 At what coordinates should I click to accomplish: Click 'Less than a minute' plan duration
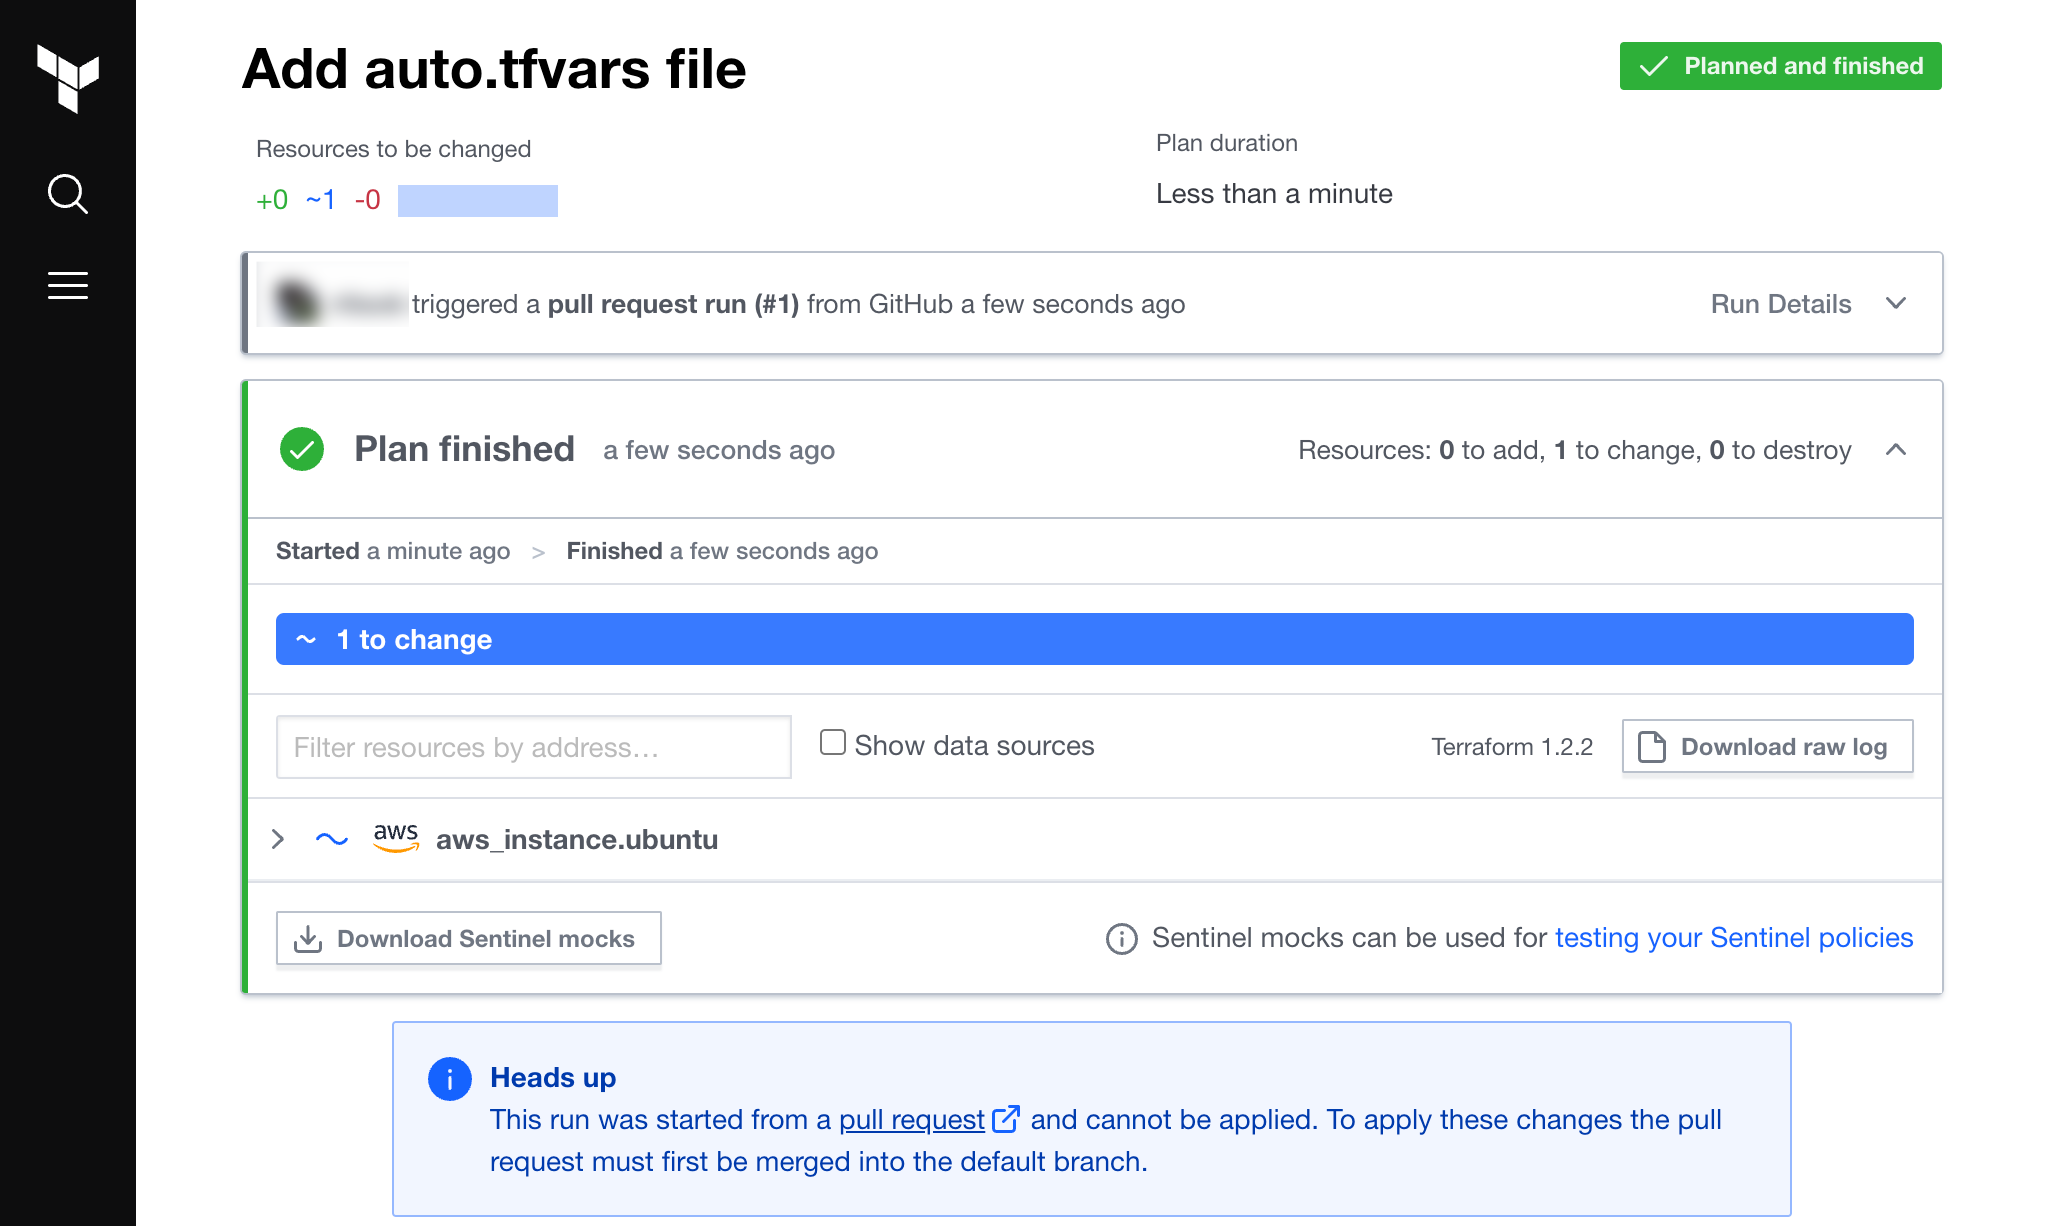tap(1274, 193)
